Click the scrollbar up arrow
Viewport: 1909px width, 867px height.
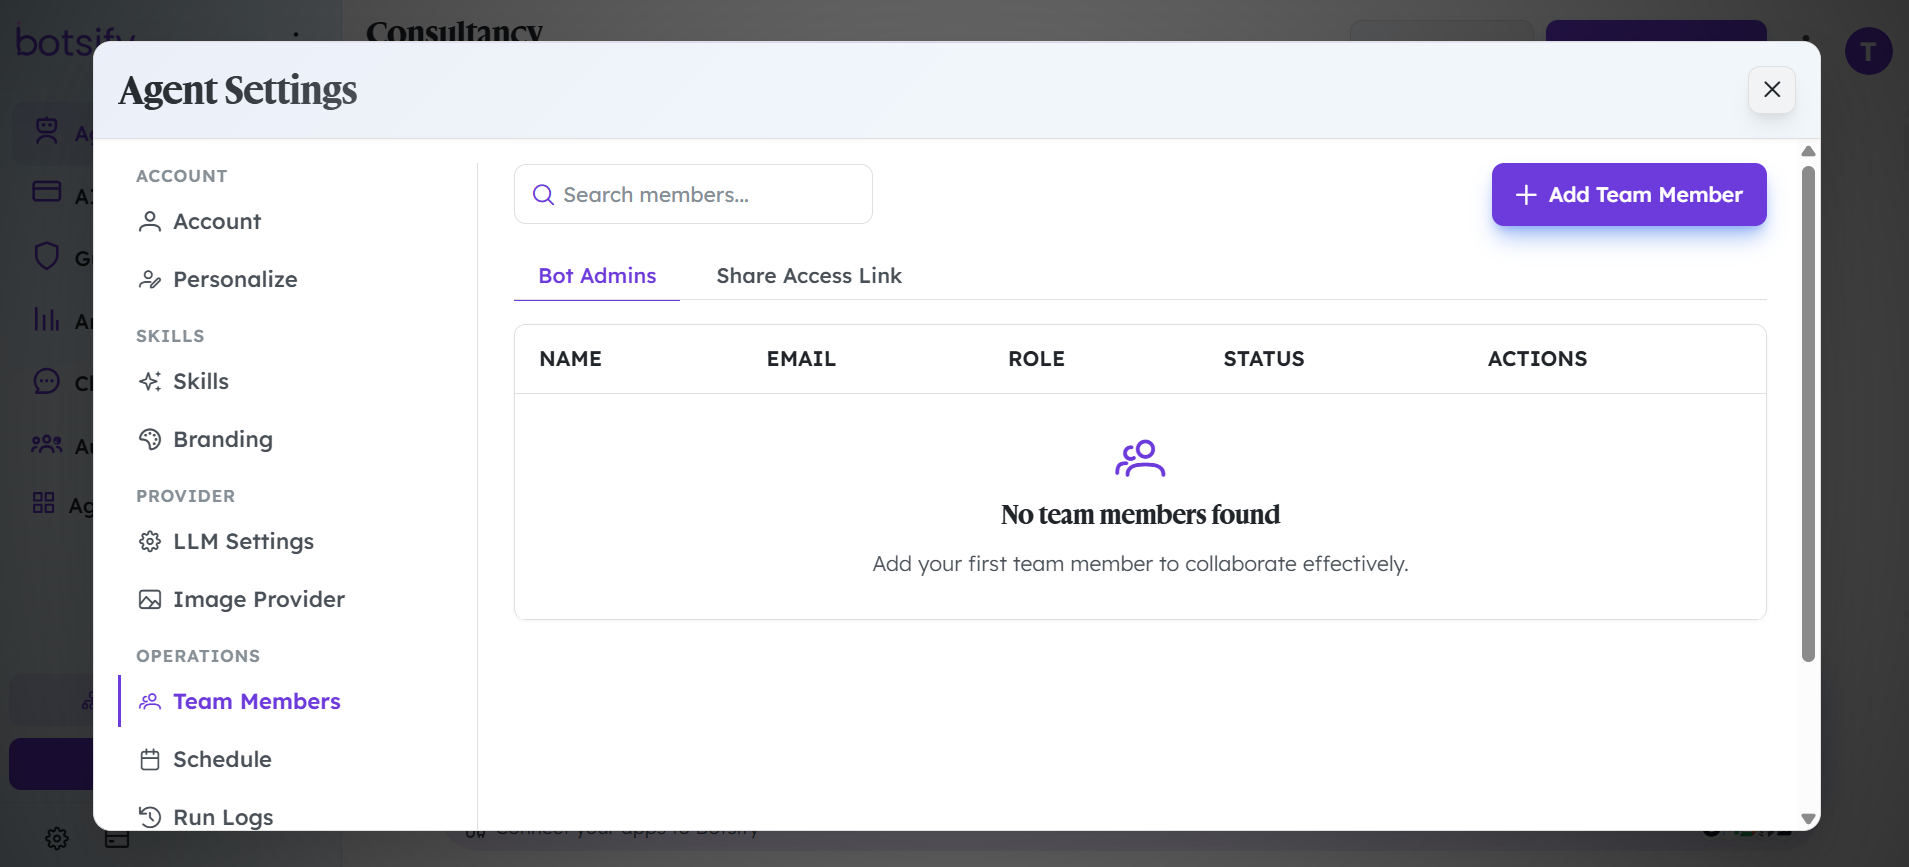coord(1808,152)
